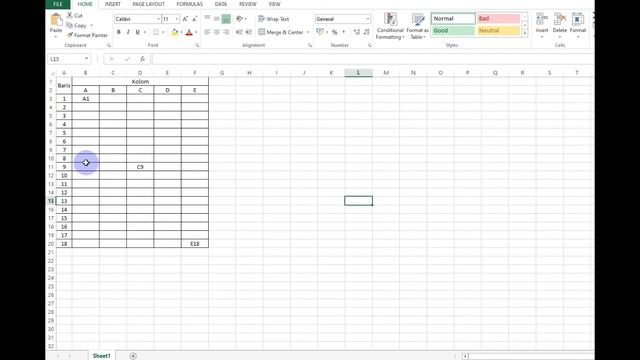This screenshot has width=640, height=360.
Task: Switch to the INSERT tab
Action: (x=112, y=4)
